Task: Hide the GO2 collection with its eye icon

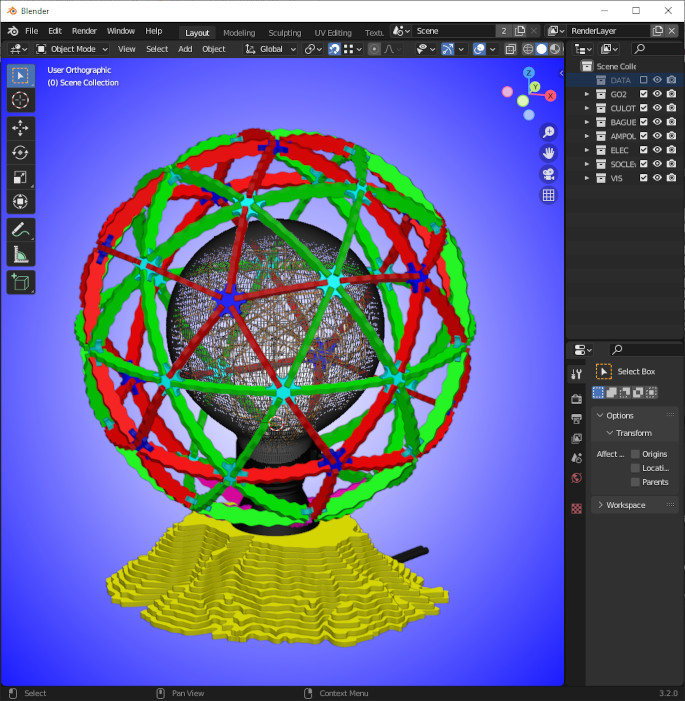Action: (x=658, y=94)
